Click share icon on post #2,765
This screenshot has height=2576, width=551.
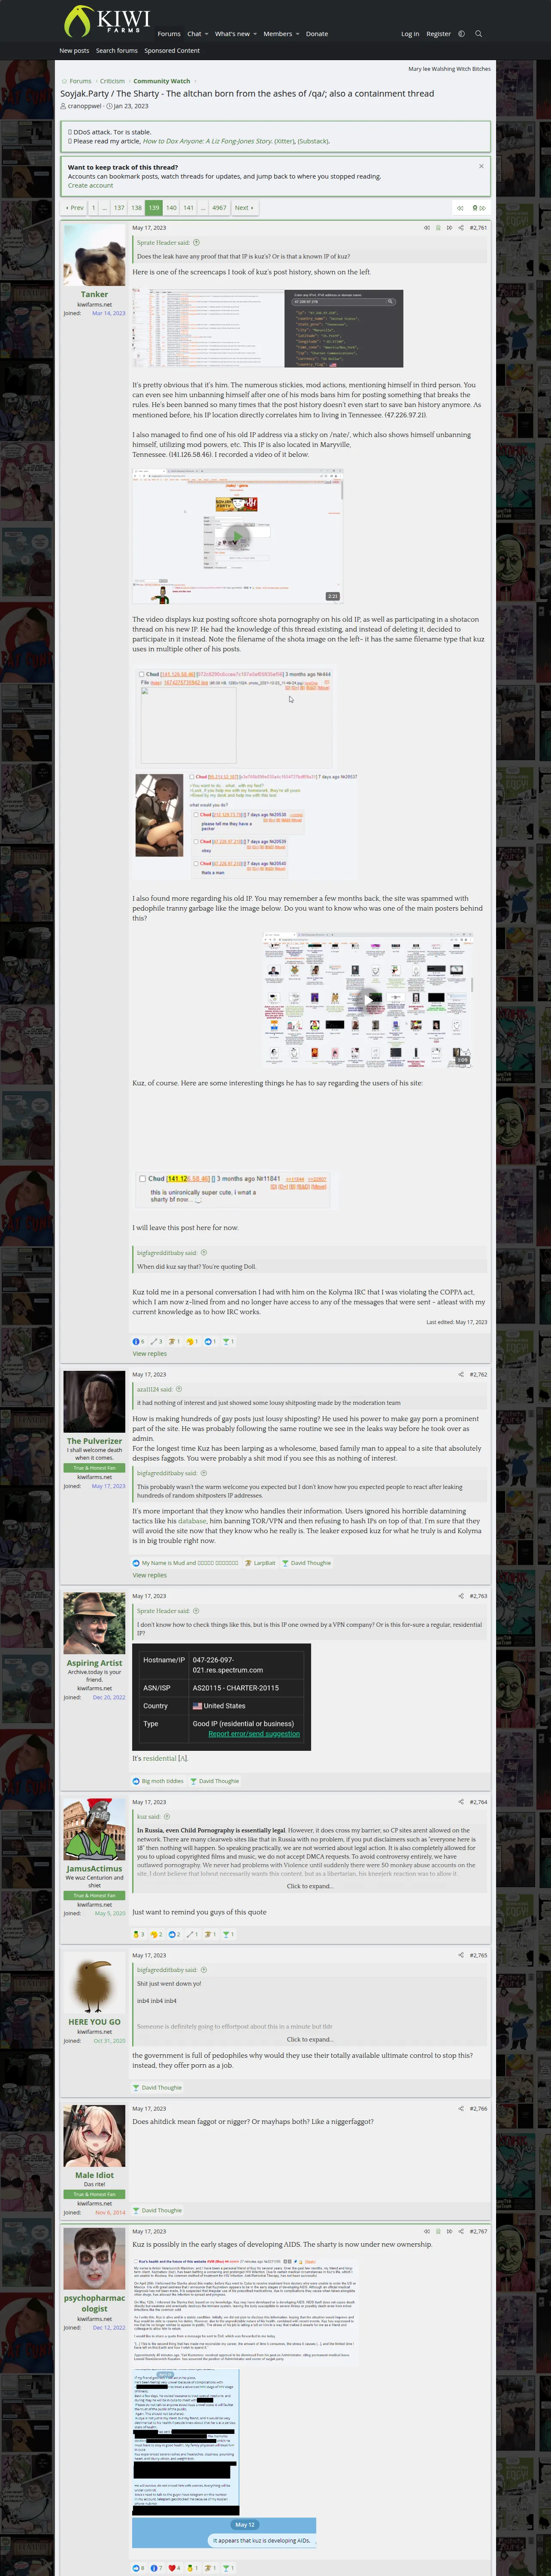pos(461,1955)
